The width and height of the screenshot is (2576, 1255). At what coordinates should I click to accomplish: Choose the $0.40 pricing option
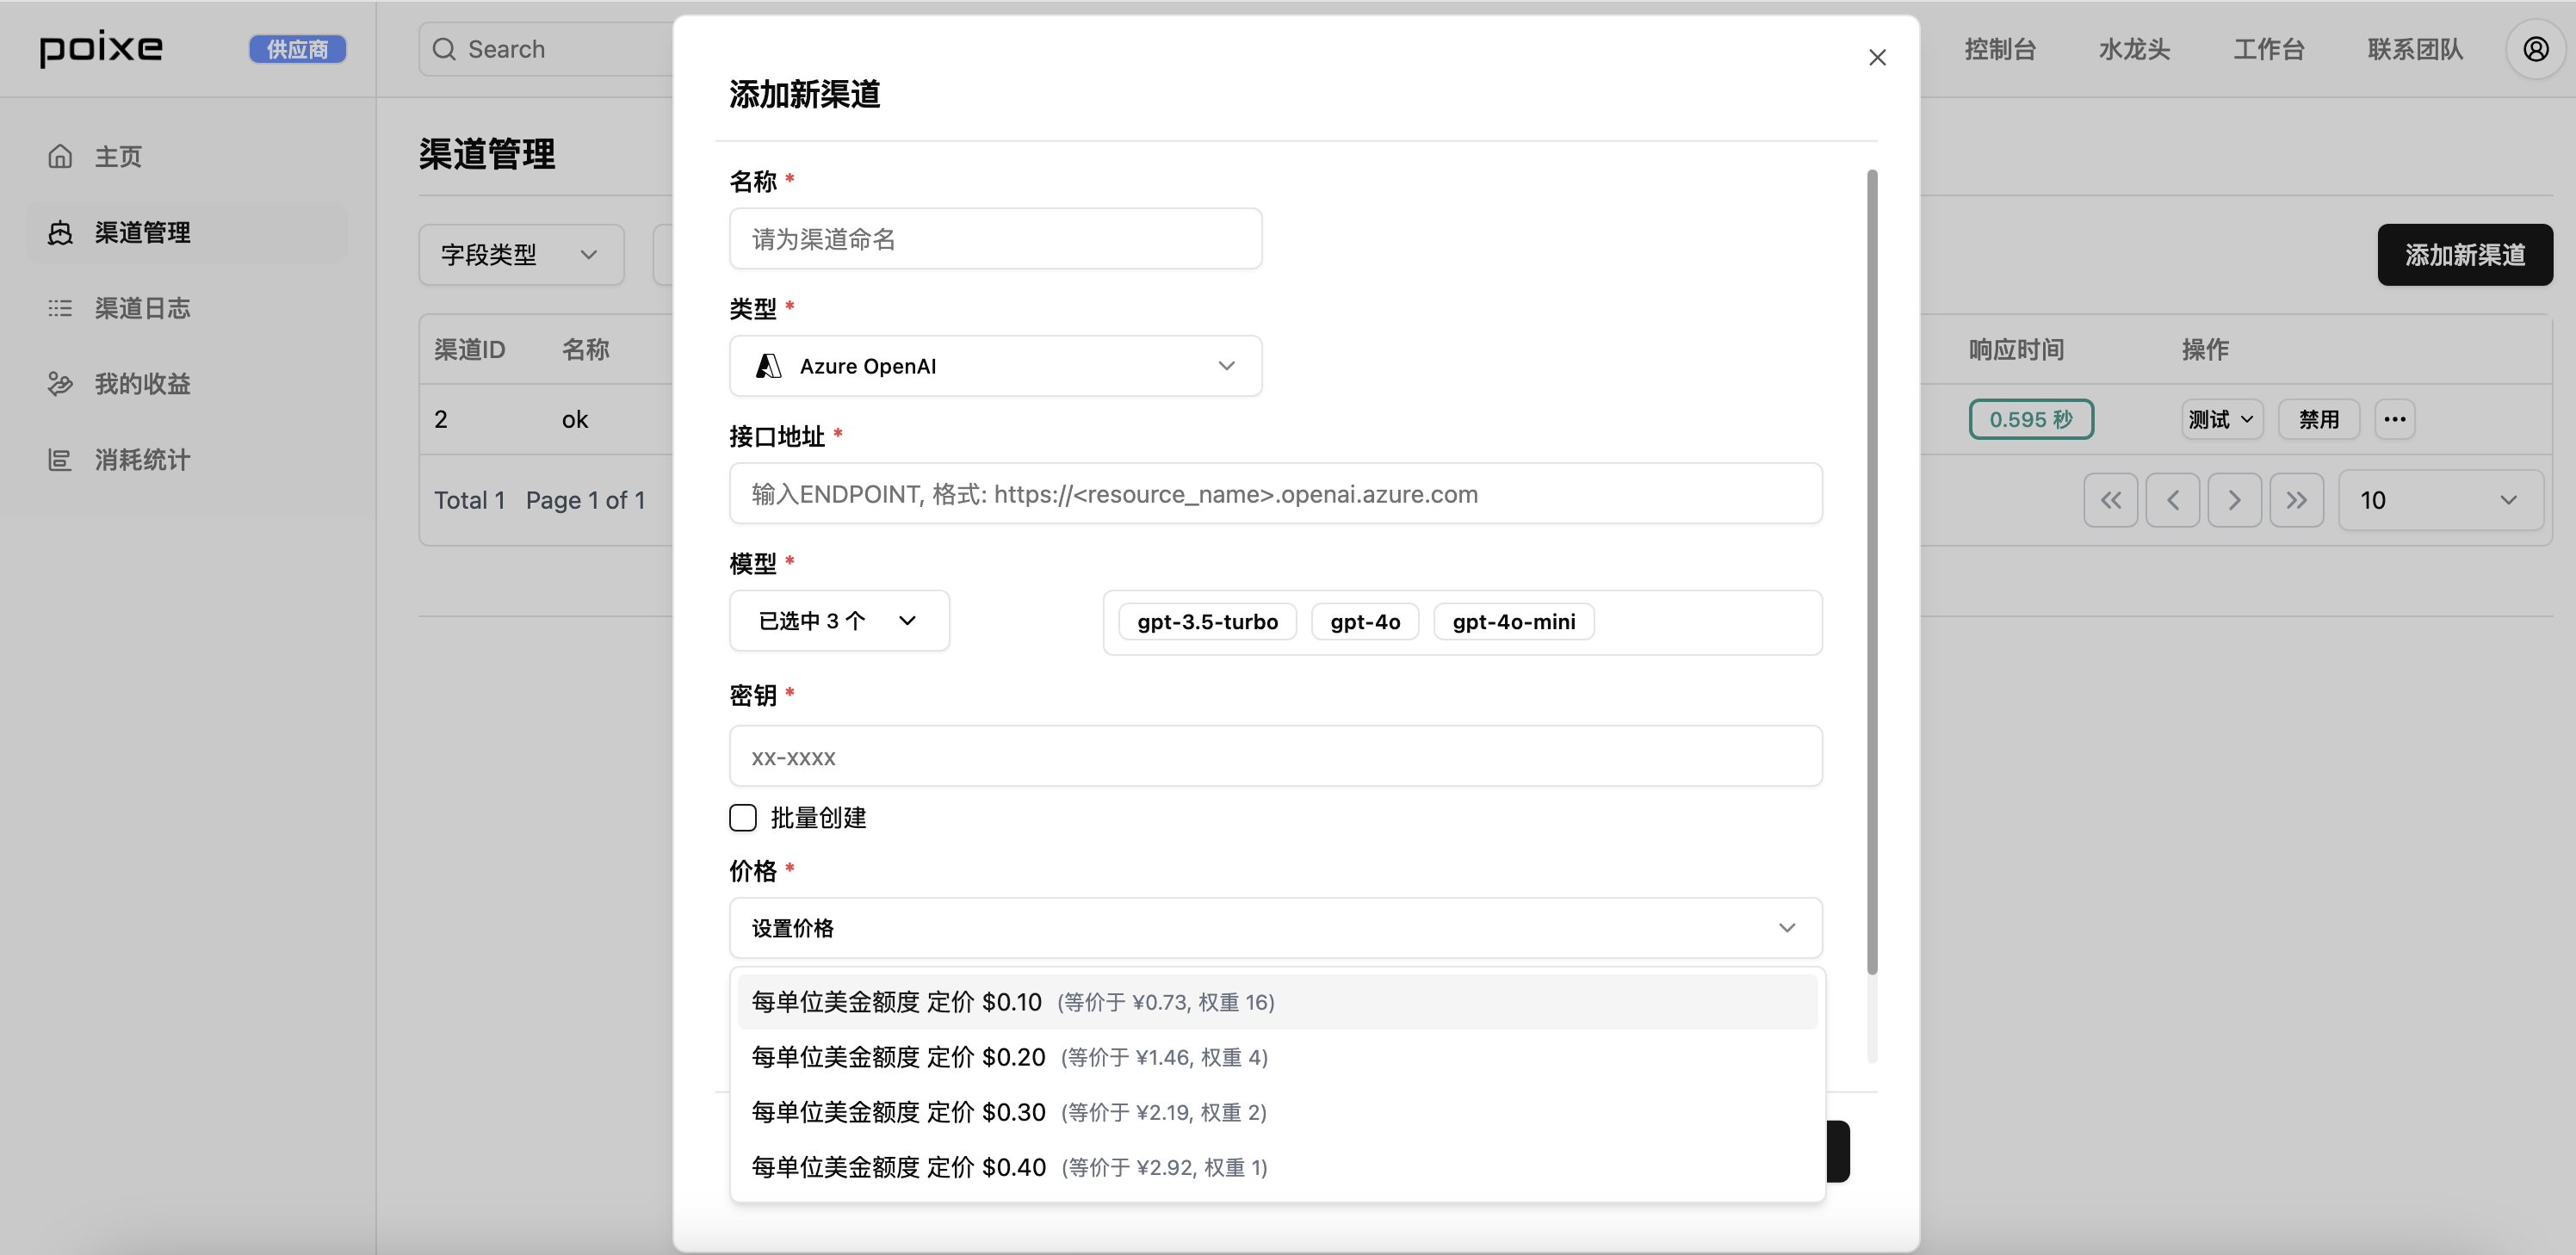pyautogui.click(x=1010, y=1167)
